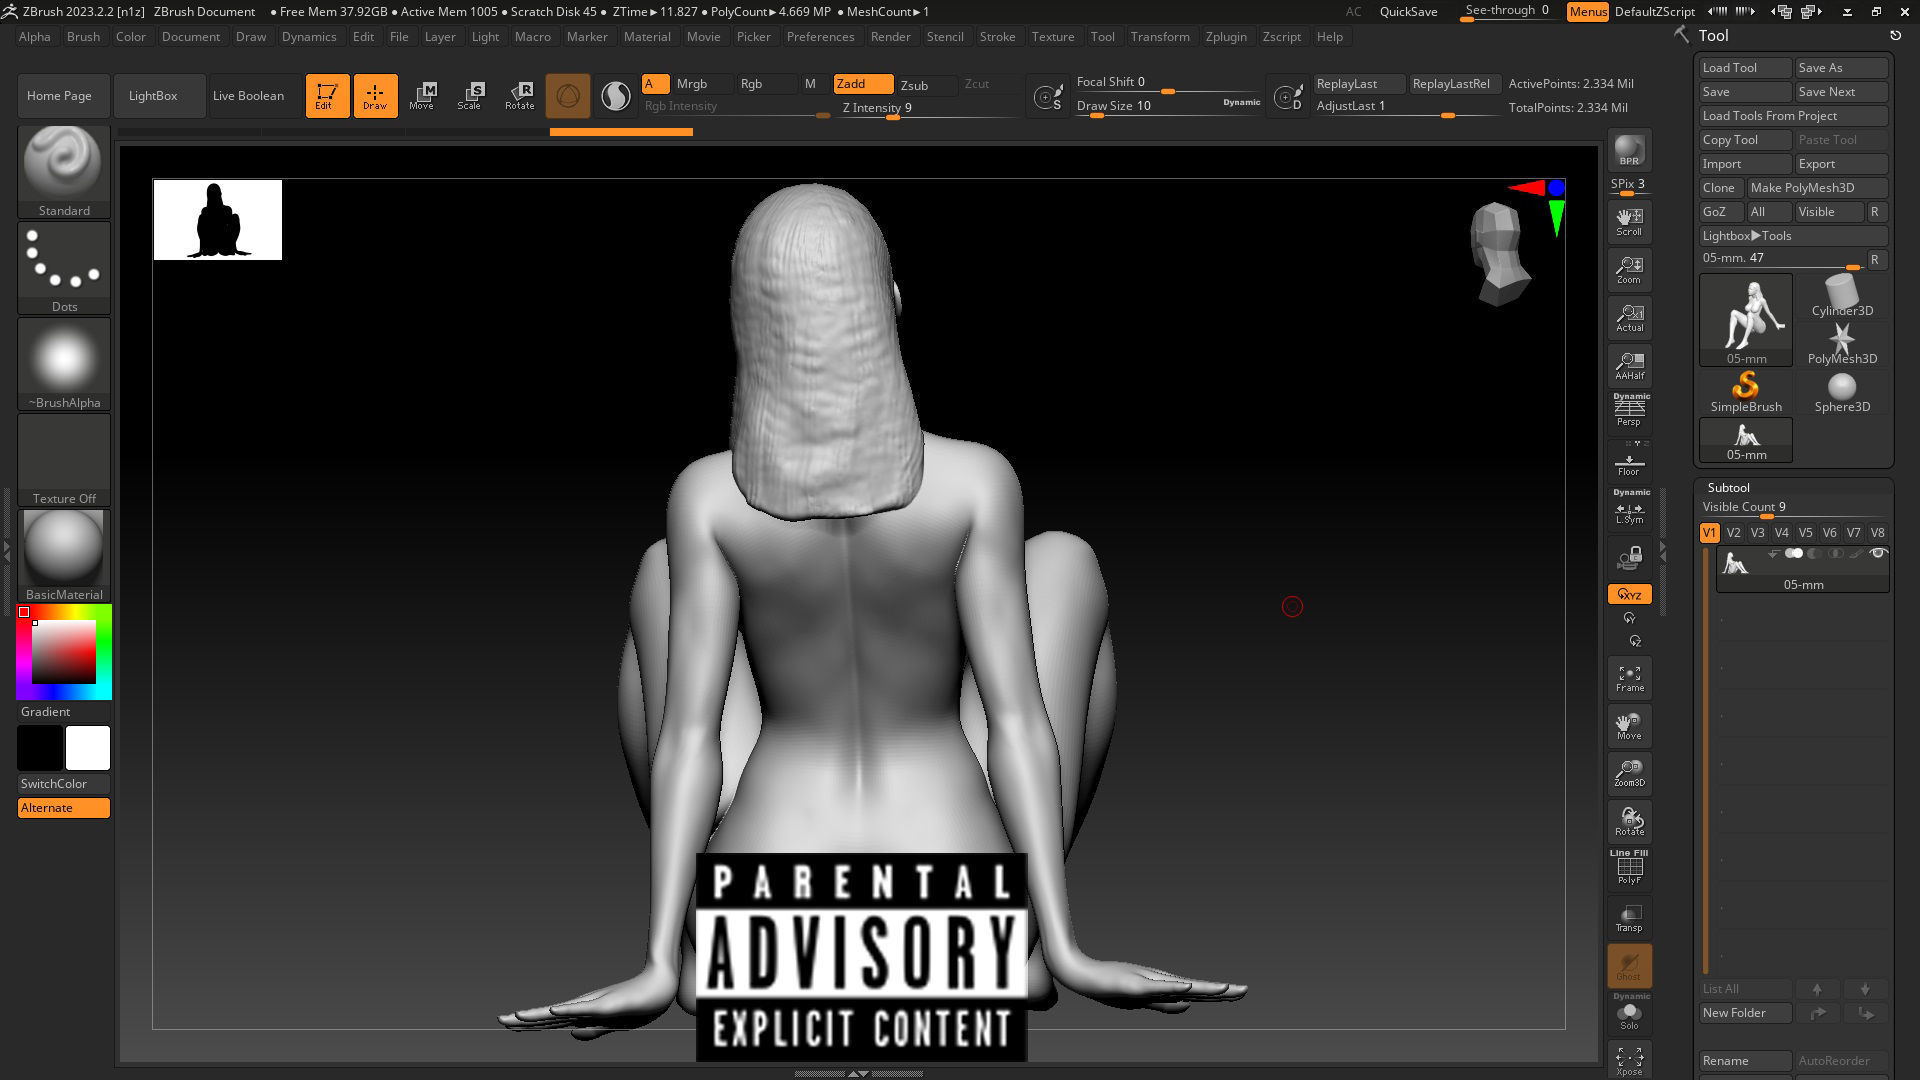Click the right shelf Move icon

[1629, 726]
